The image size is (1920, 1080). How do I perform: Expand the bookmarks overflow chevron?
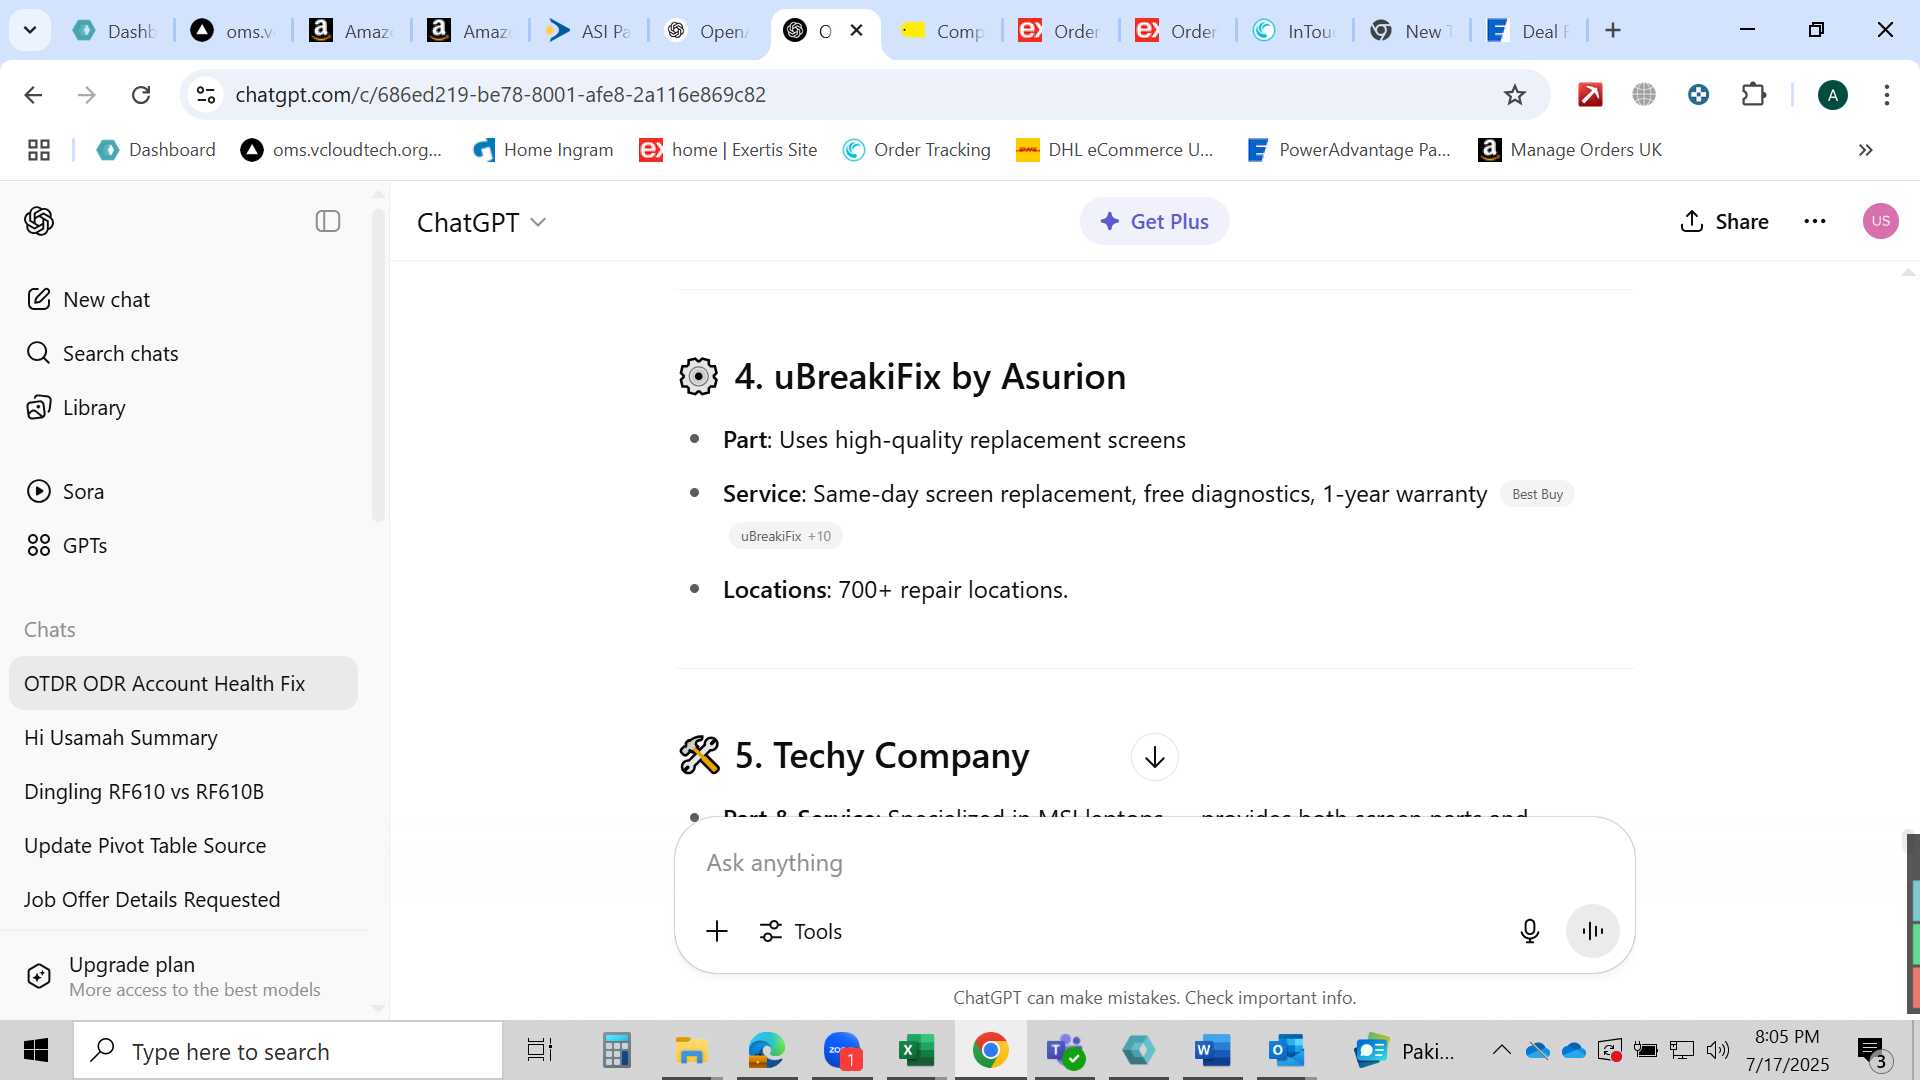coord(1865,150)
